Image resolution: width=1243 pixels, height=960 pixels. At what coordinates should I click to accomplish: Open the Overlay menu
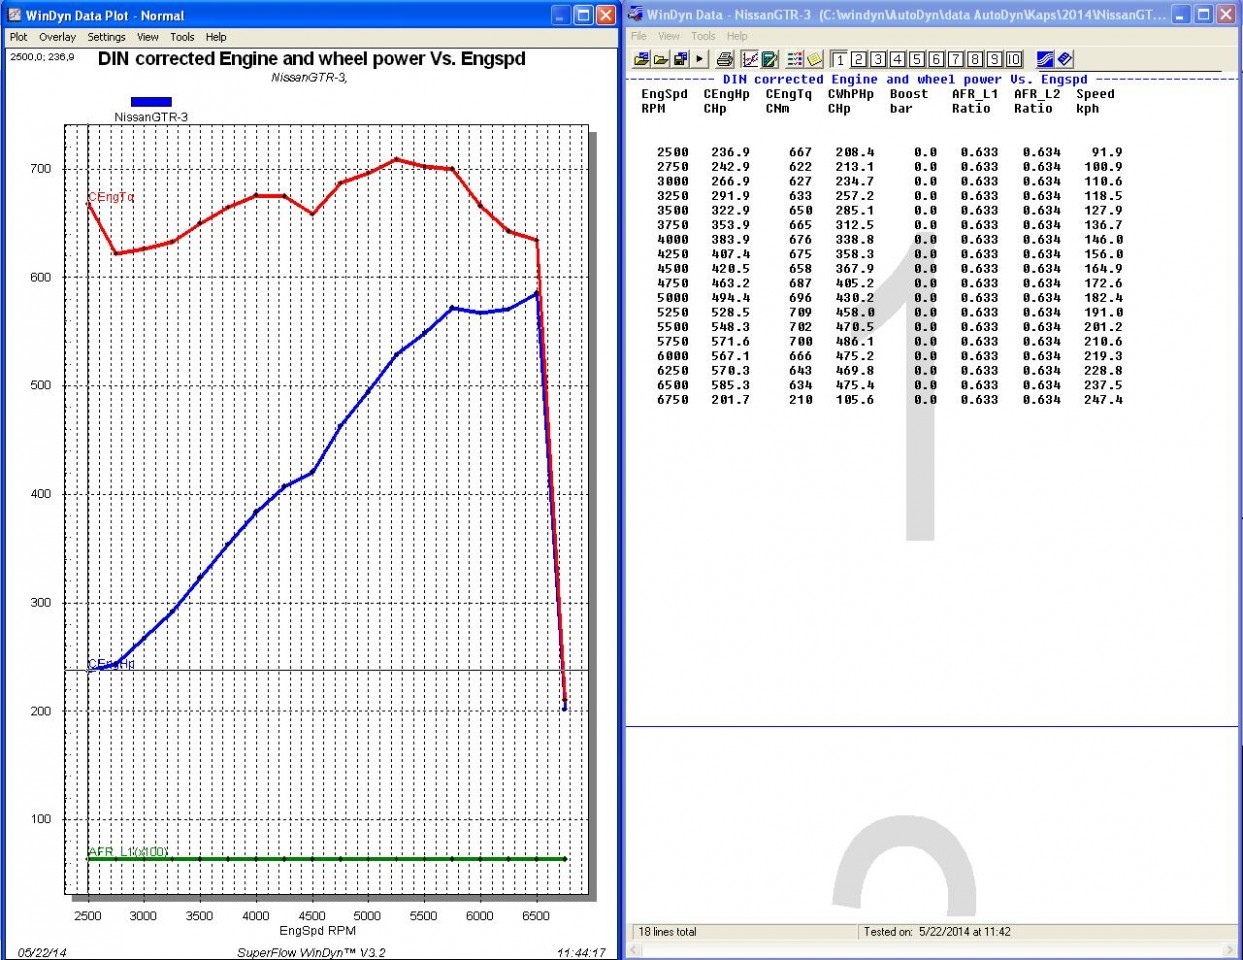tap(57, 37)
